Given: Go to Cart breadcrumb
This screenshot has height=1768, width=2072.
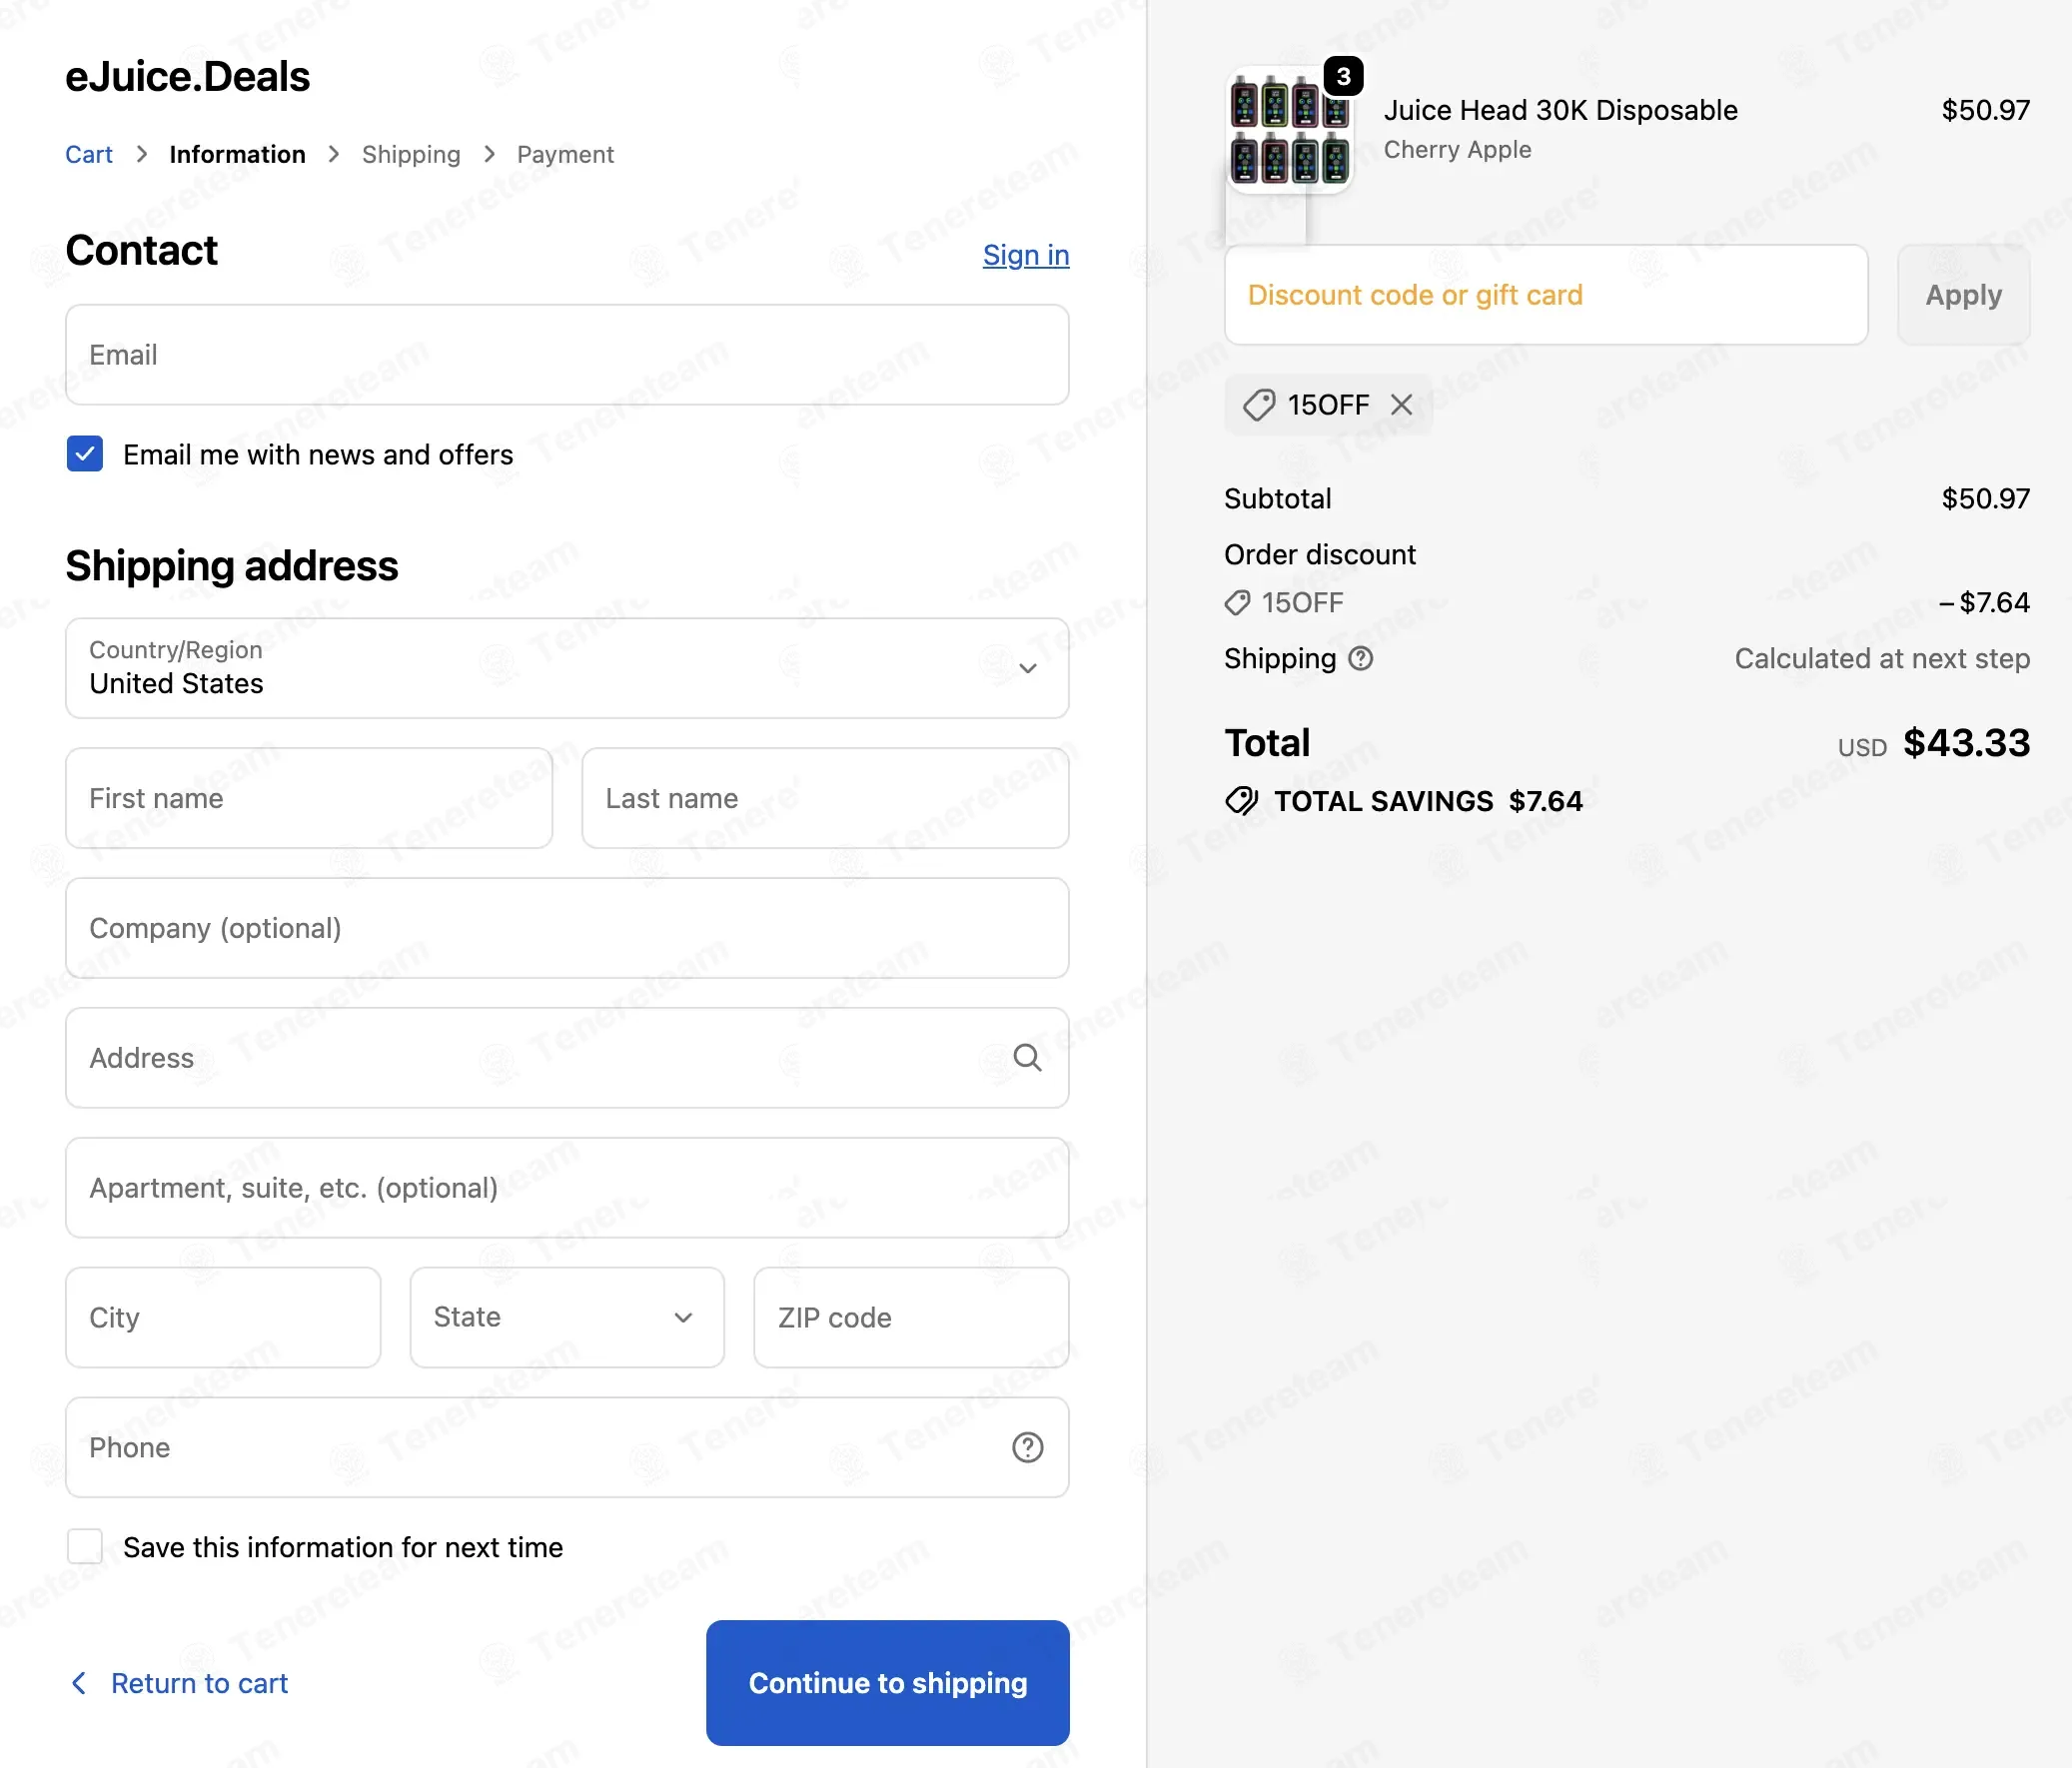Looking at the screenshot, I should click(x=89, y=154).
